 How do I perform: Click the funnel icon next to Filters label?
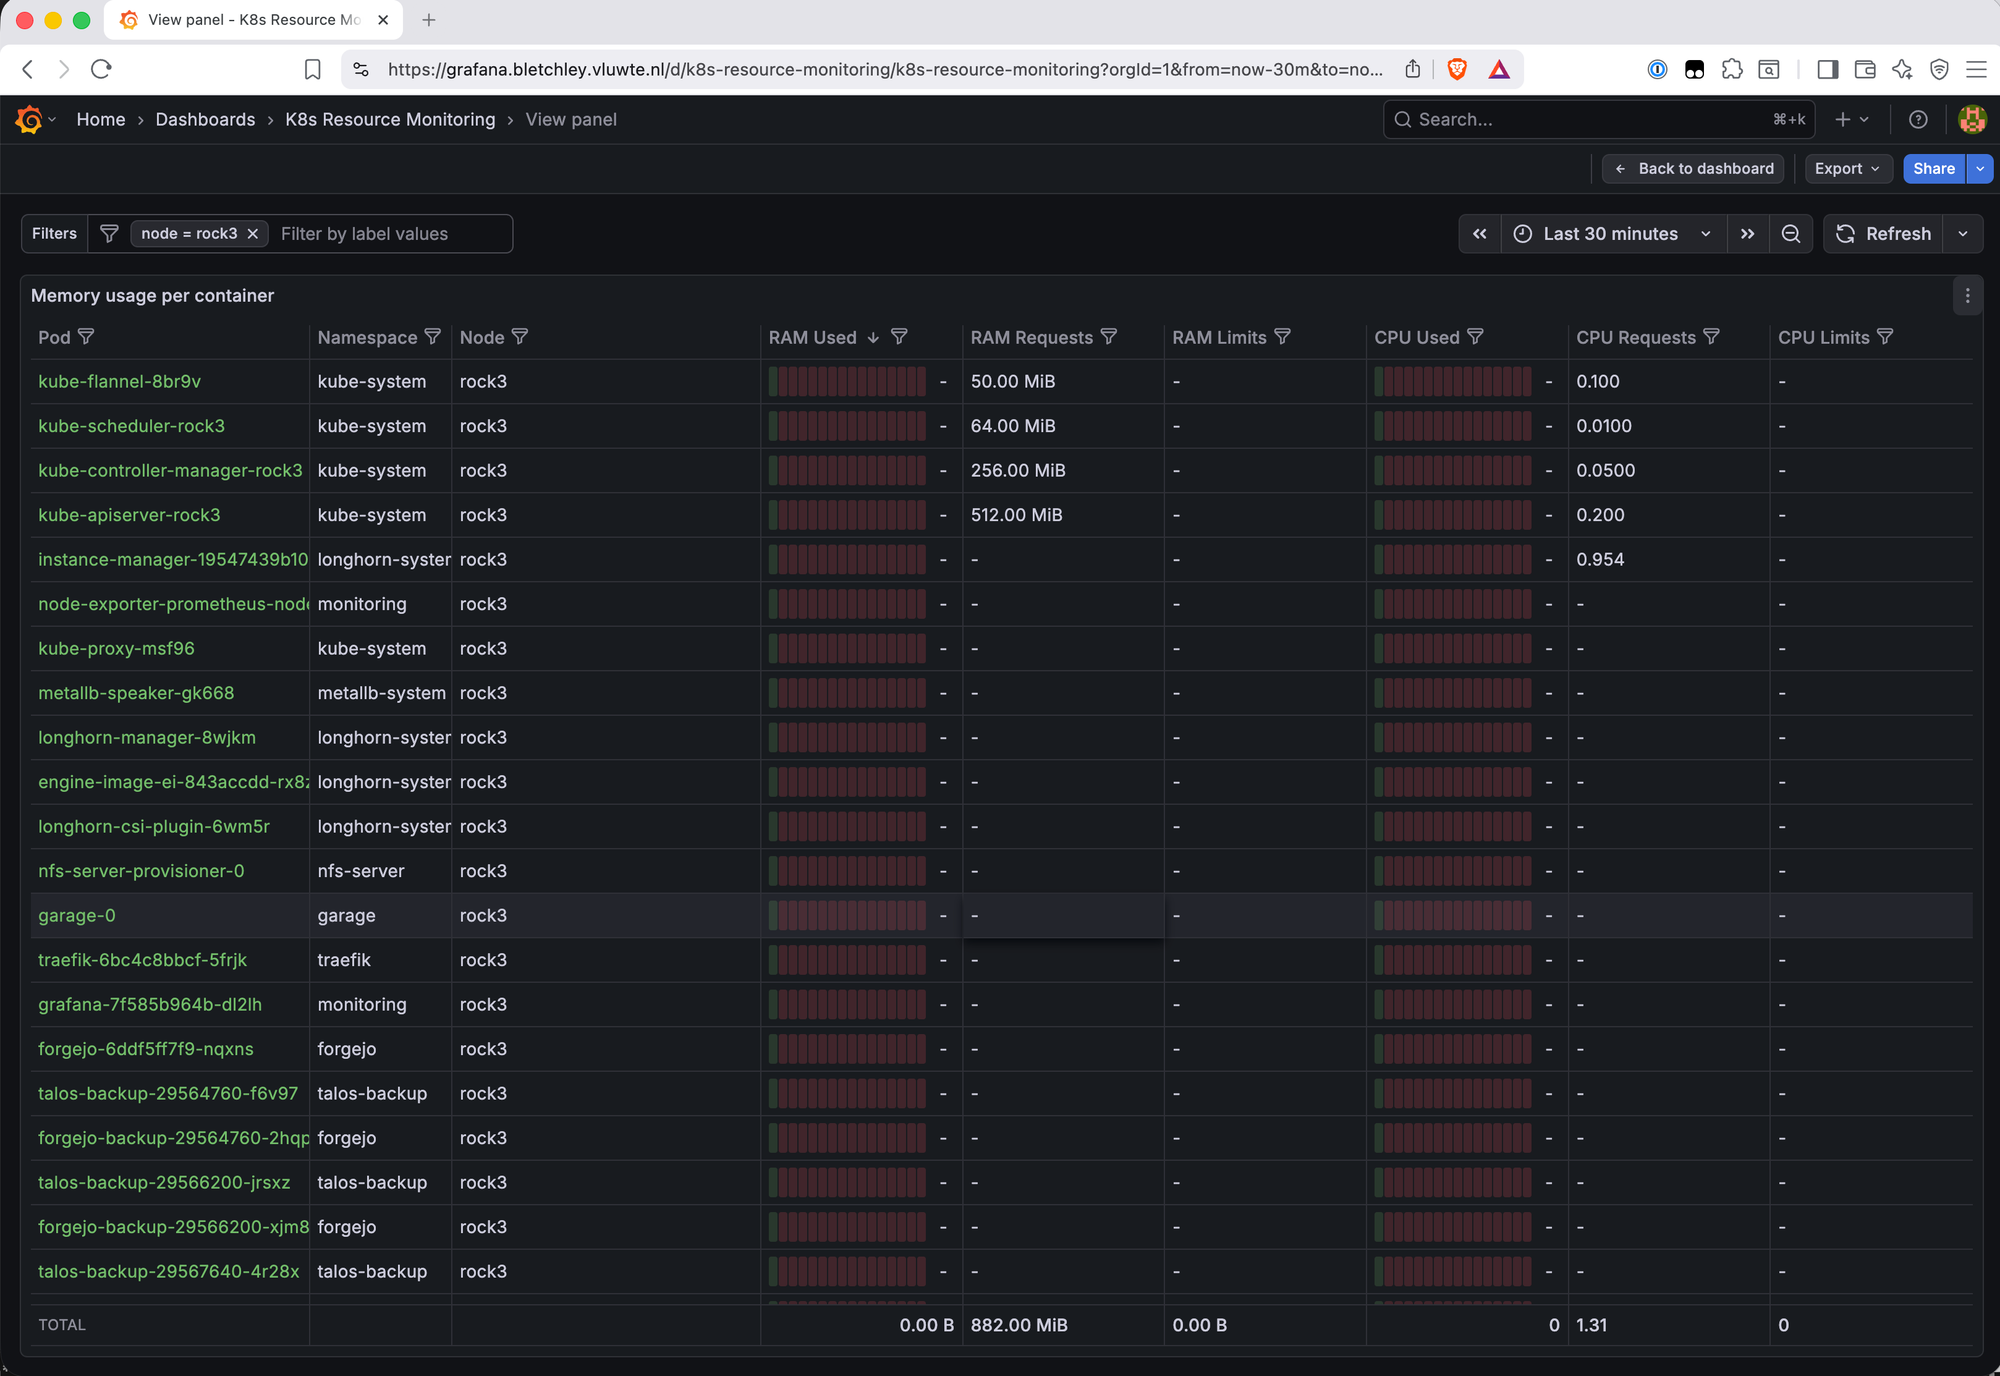click(x=109, y=233)
